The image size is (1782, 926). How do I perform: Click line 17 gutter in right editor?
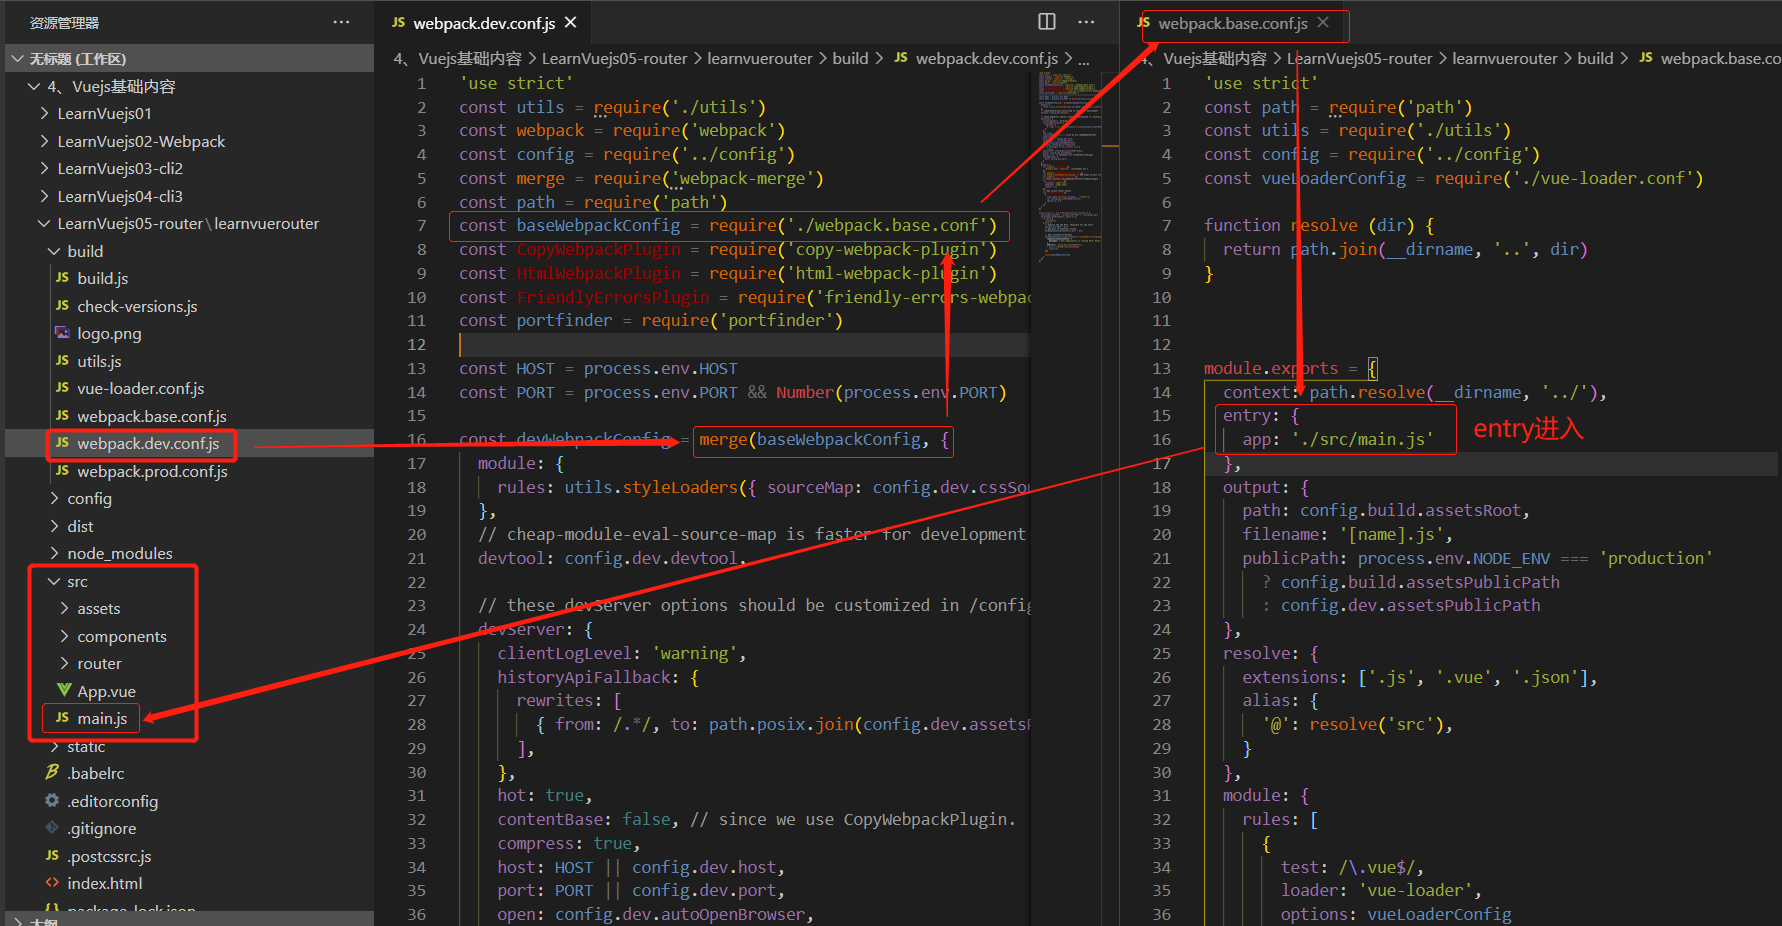pyautogui.click(x=1160, y=464)
